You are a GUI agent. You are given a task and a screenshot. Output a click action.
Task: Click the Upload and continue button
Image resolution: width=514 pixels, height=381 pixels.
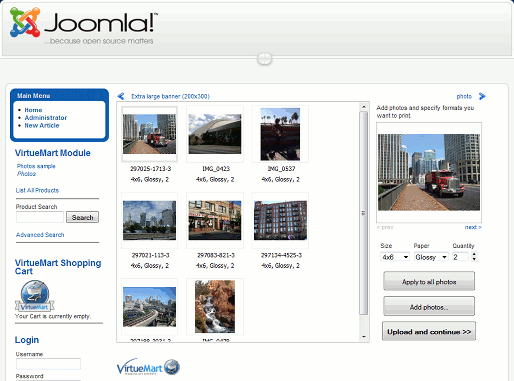(x=429, y=332)
